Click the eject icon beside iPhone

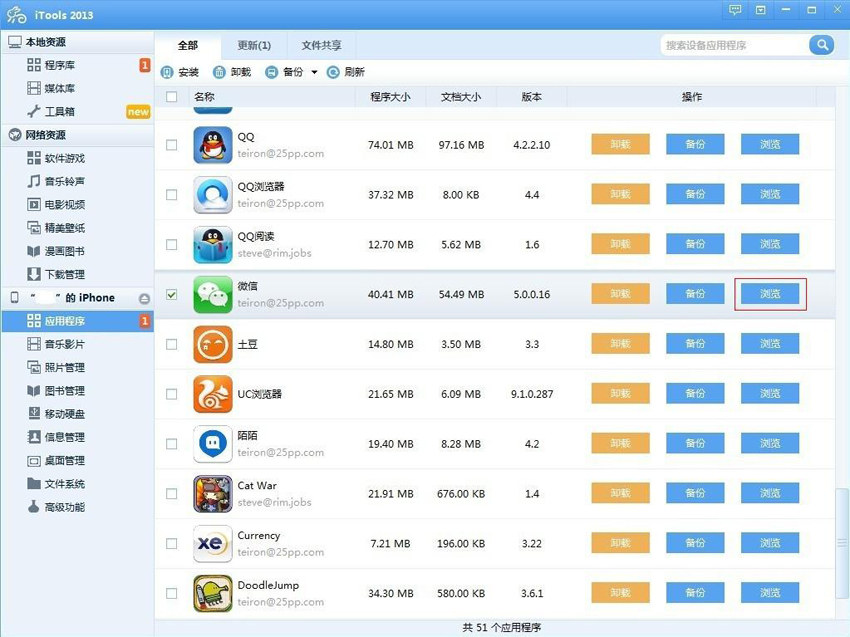(x=144, y=298)
